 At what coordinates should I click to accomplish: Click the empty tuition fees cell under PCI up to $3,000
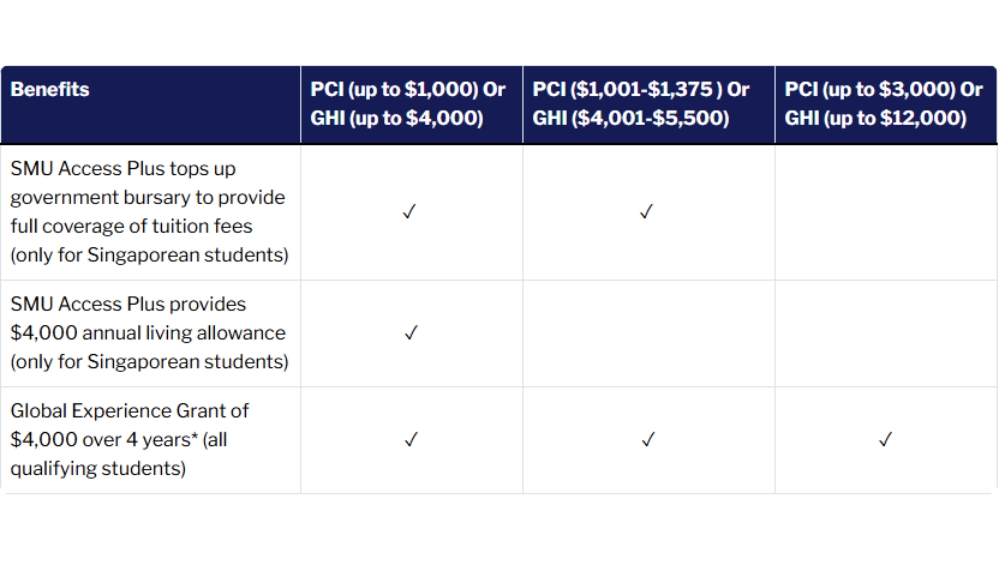click(x=885, y=212)
